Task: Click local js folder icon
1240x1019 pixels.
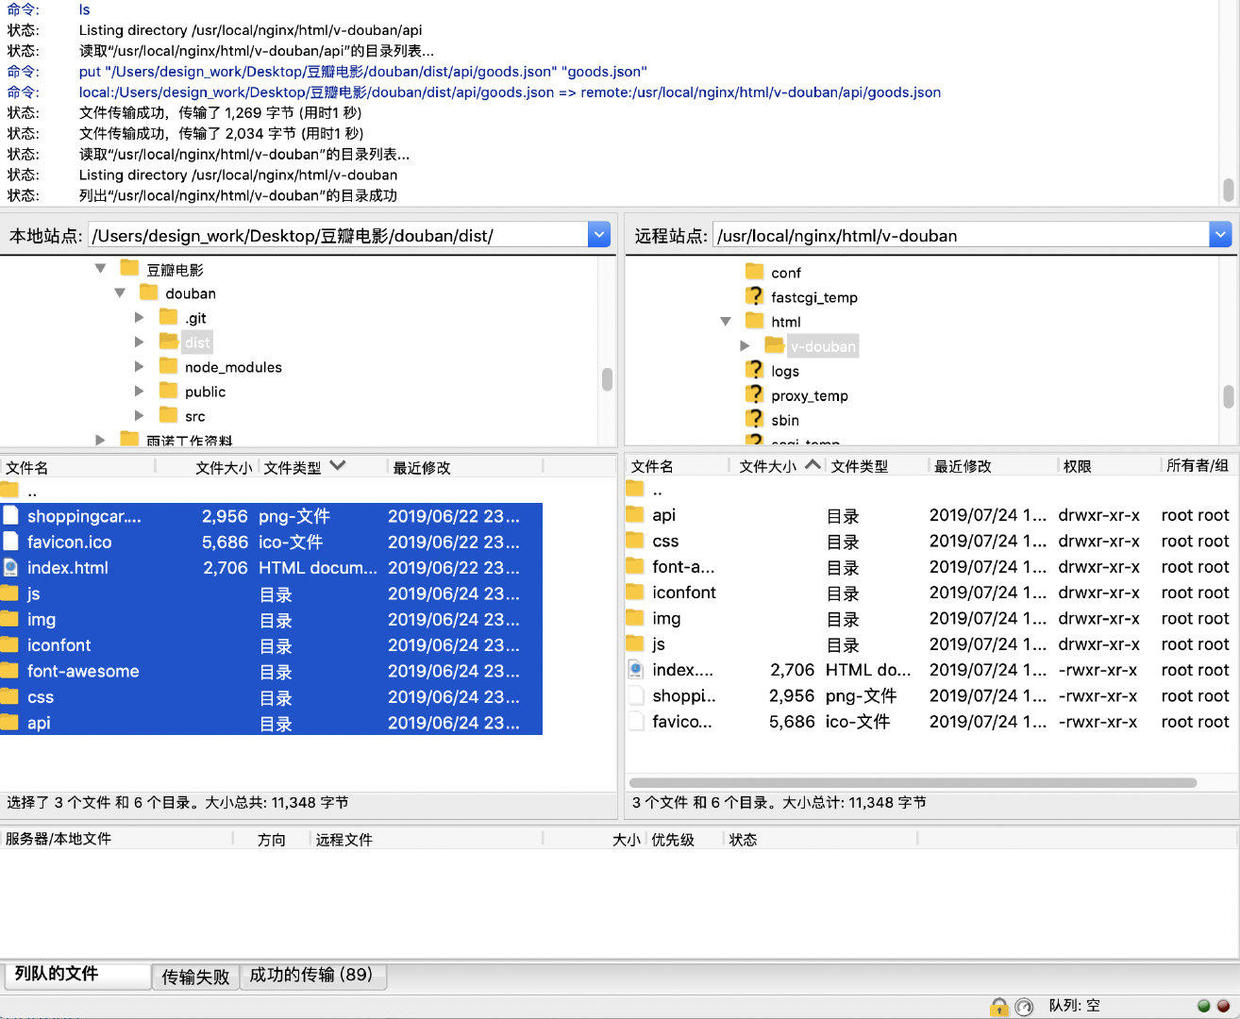Action: tap(10, 593)
